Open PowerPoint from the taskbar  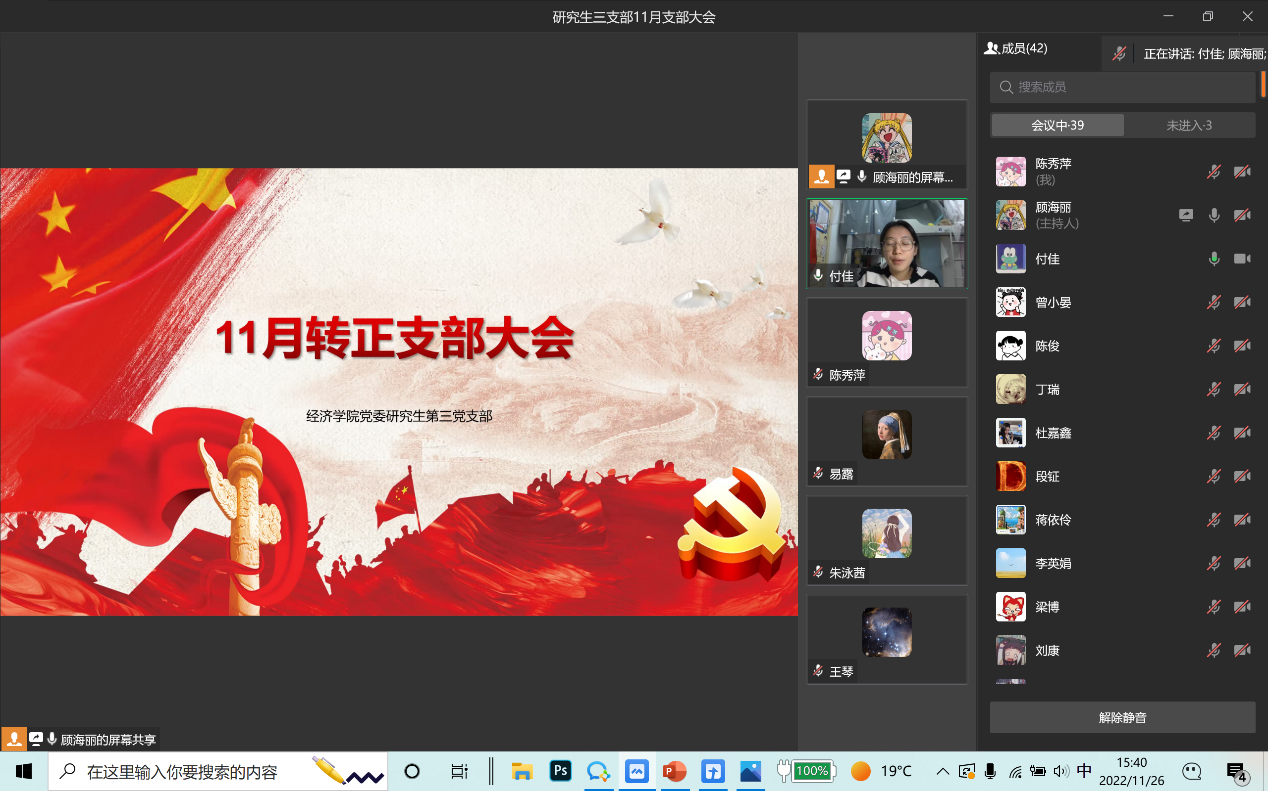[675, 771]
